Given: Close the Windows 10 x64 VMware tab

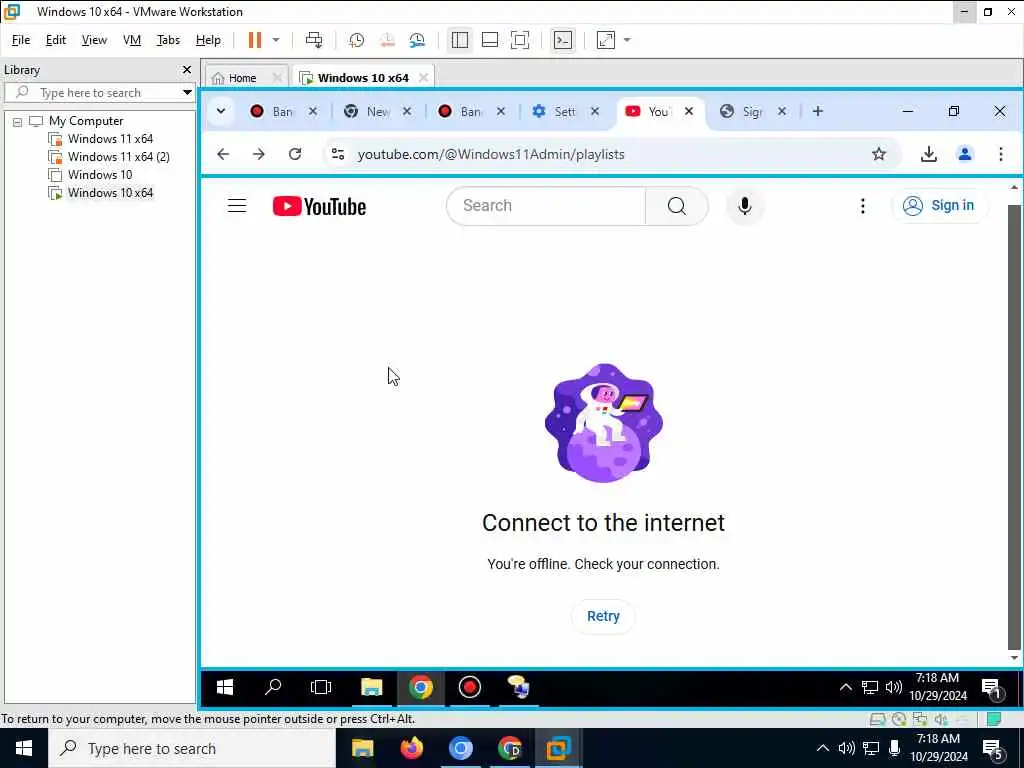Looking at the screenshot, I should (423, 78).
